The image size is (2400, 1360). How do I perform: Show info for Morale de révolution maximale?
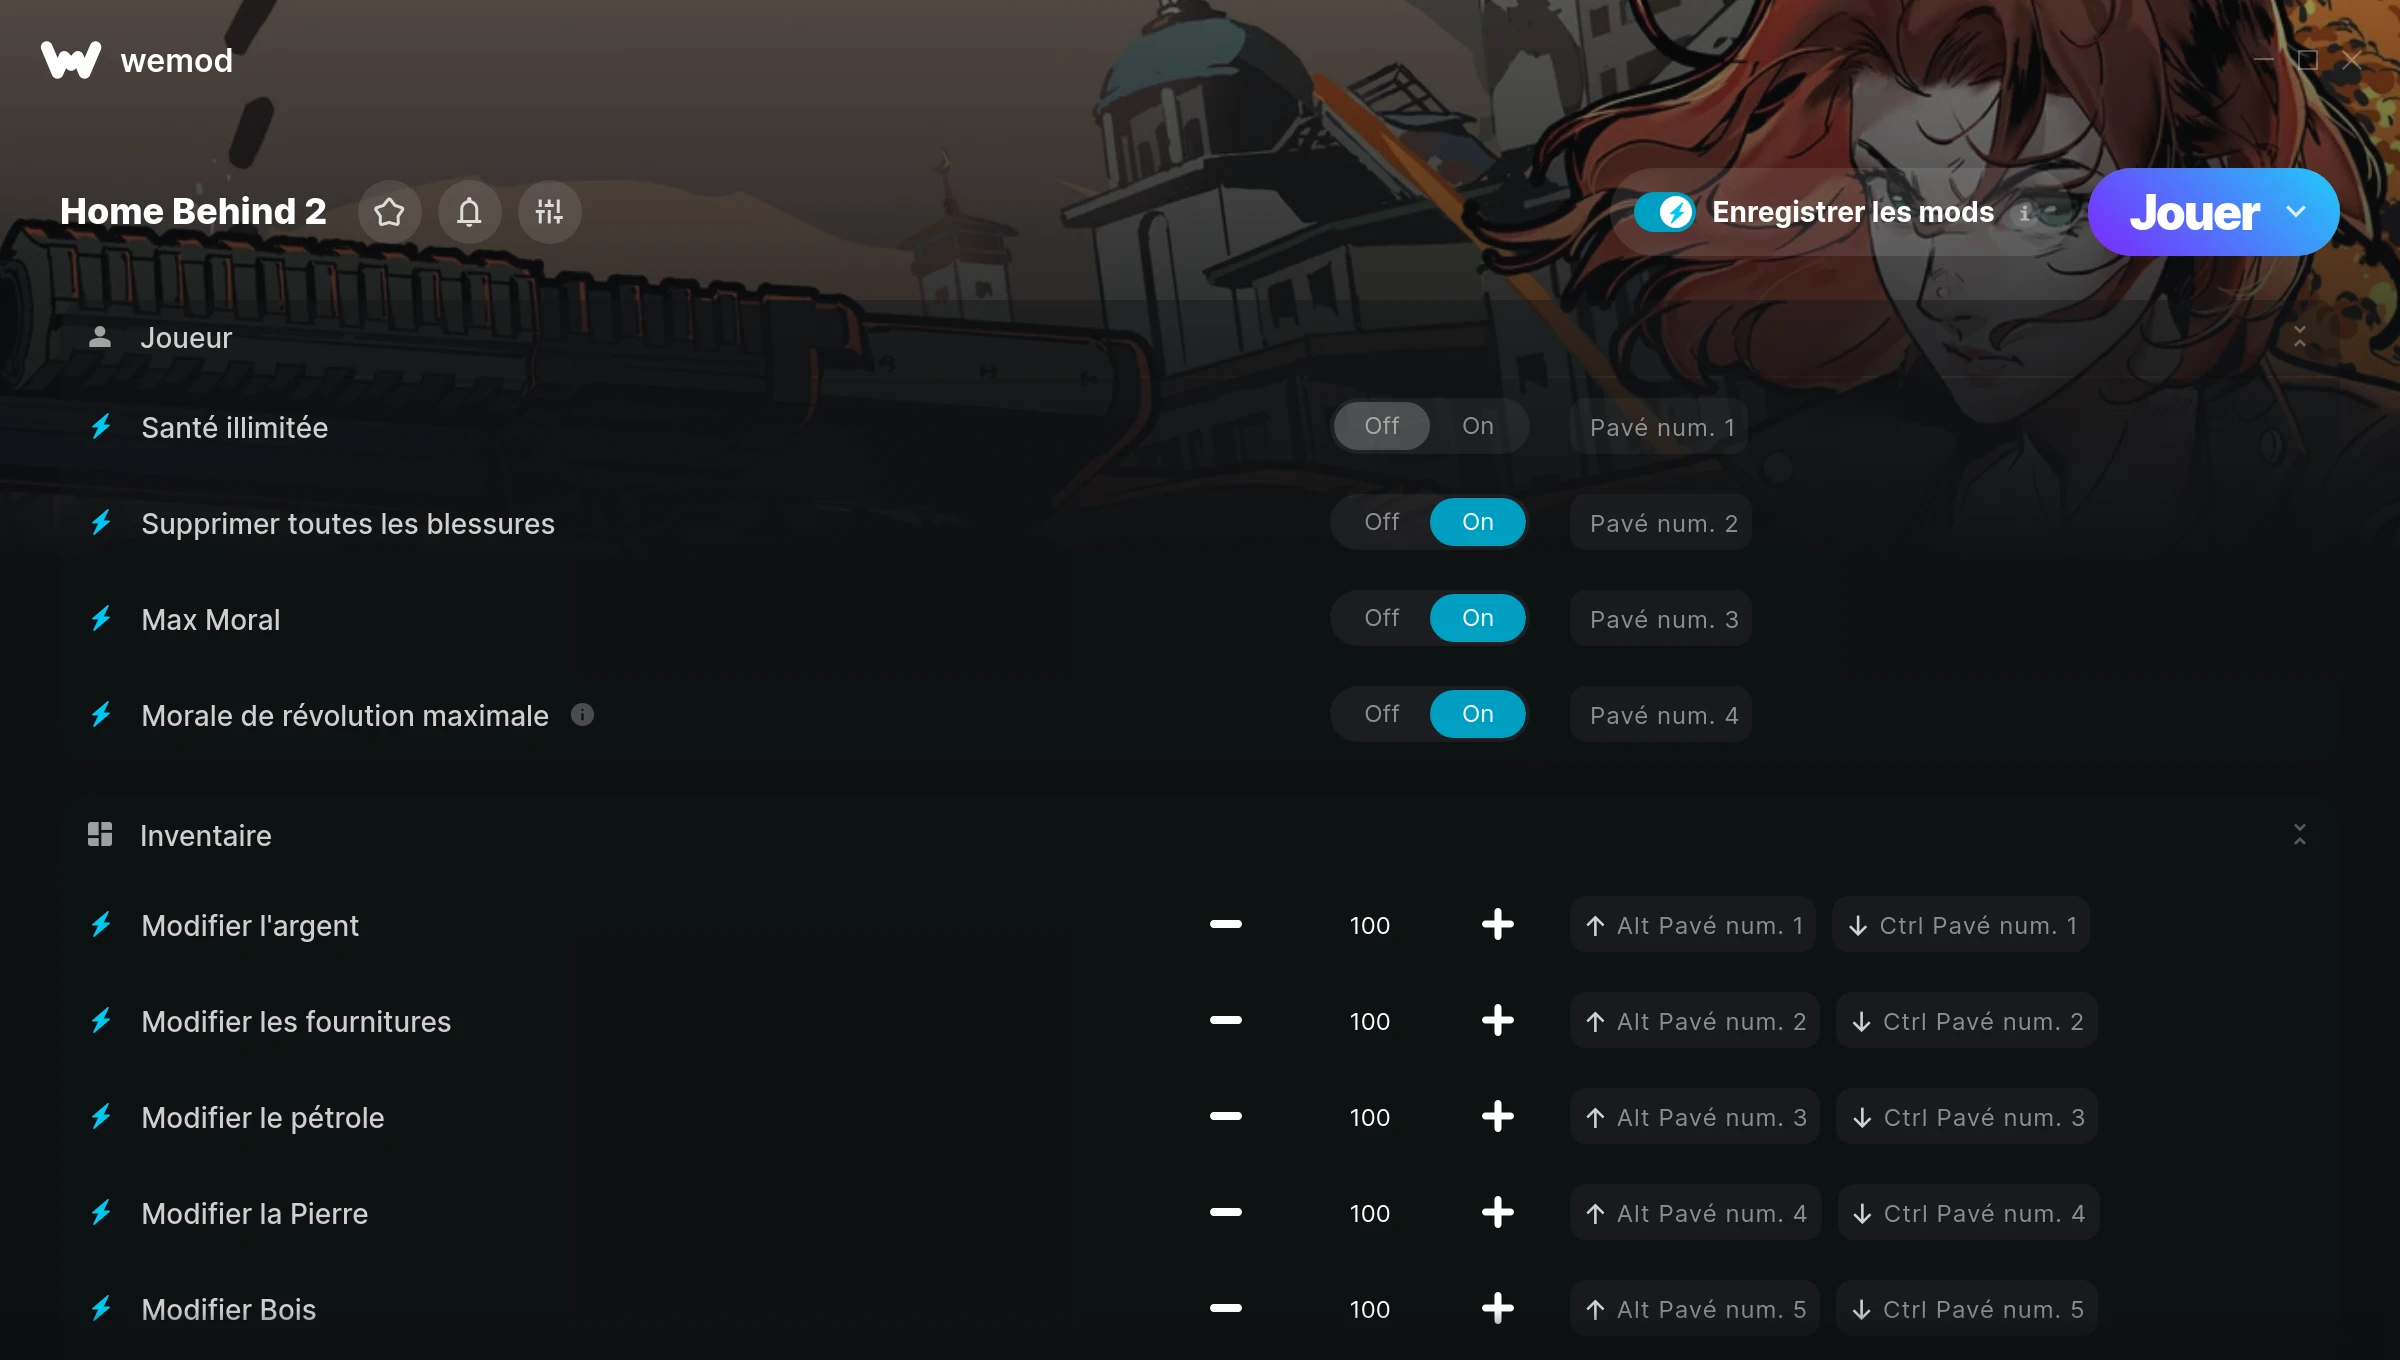582,715
